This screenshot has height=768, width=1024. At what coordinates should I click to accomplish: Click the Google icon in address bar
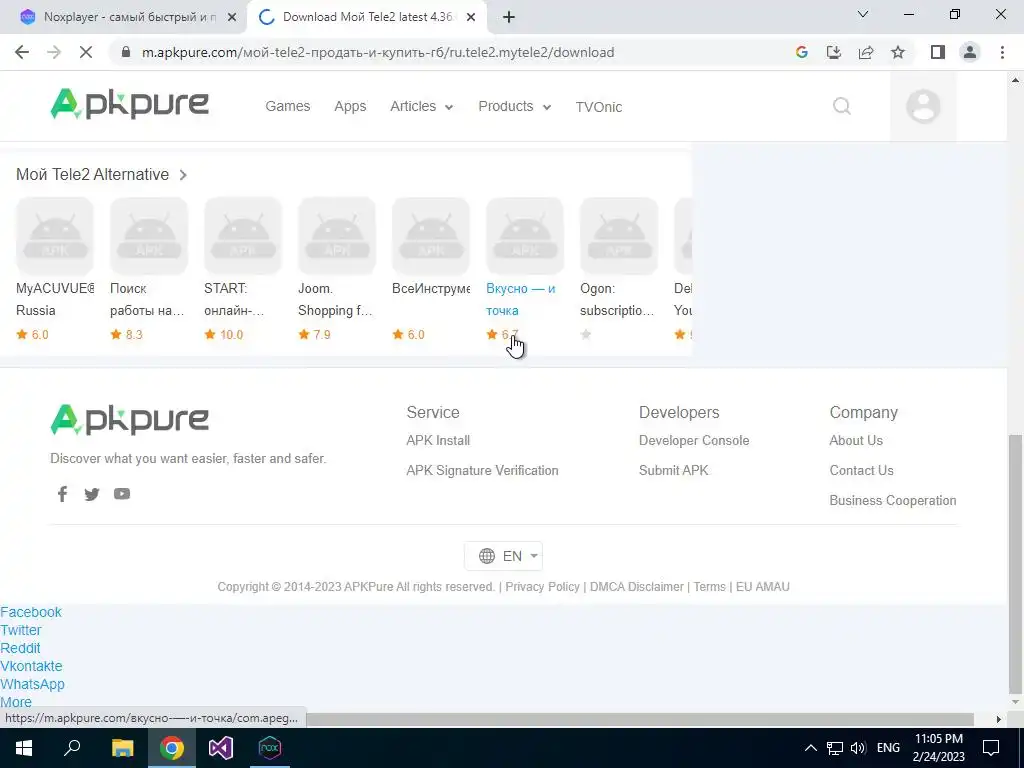click(x=802, y=52)
